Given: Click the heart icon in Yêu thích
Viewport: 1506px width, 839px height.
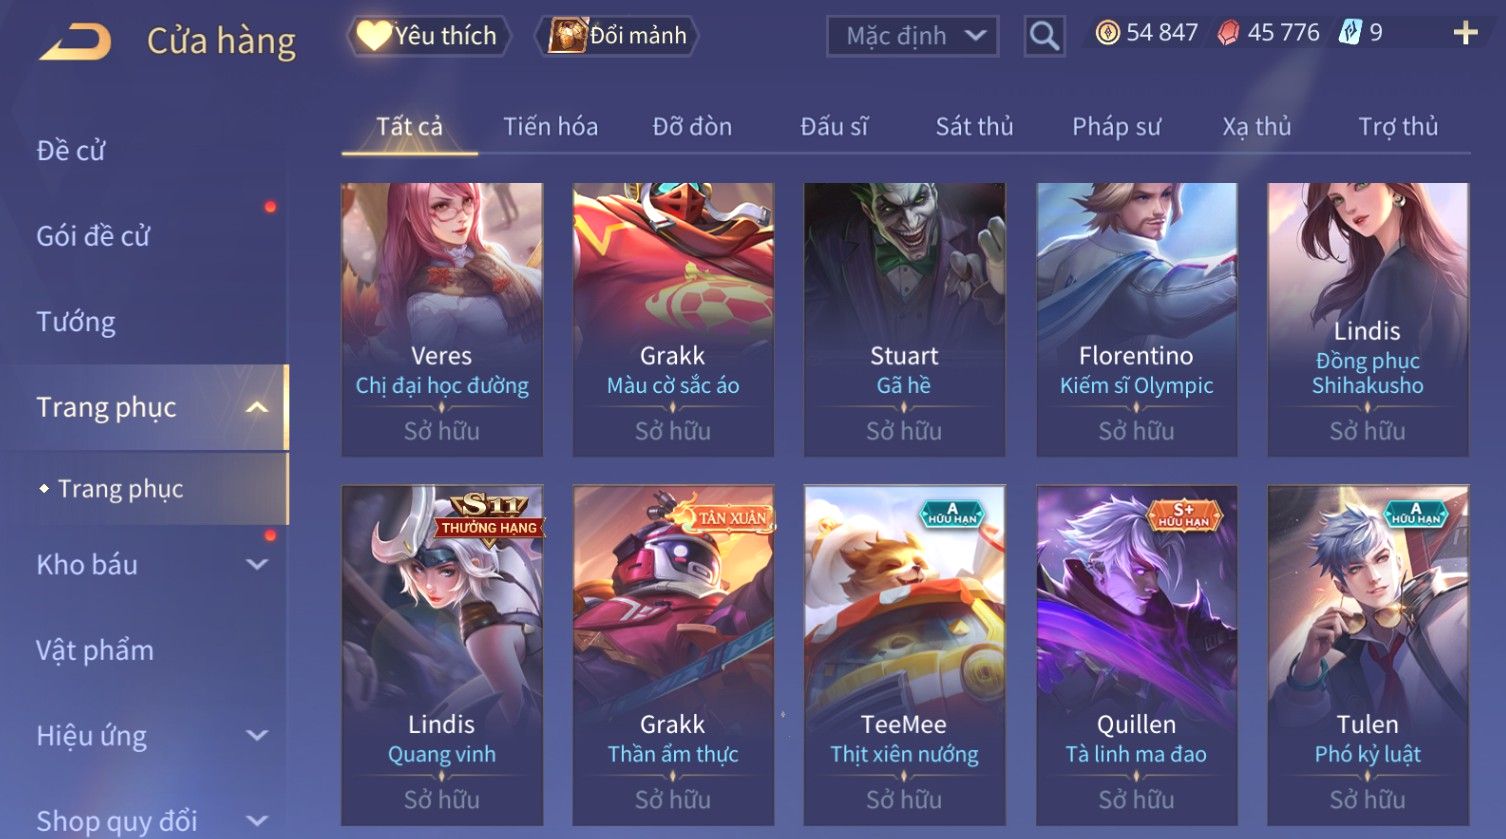Looking at the screenshot, I should point(373,36).
